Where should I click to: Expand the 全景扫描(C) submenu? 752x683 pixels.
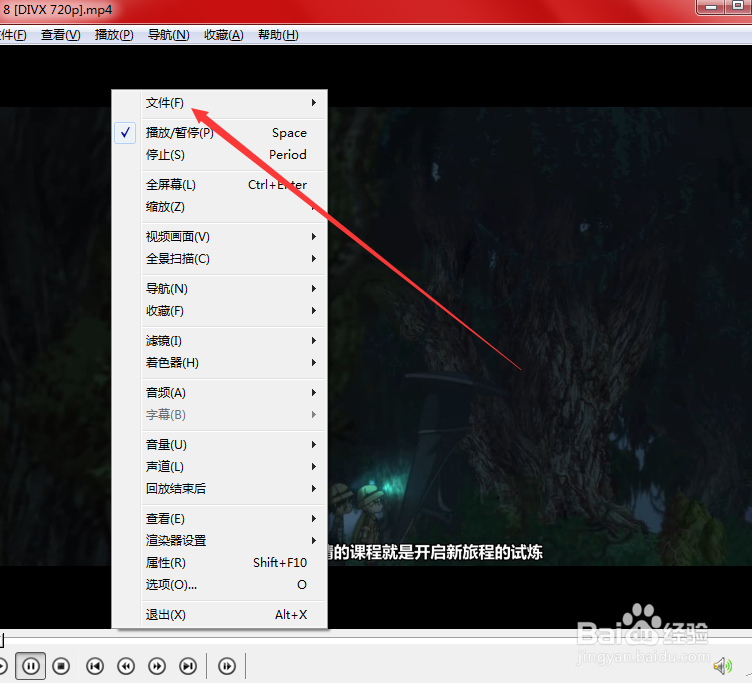tap(220, 259)
